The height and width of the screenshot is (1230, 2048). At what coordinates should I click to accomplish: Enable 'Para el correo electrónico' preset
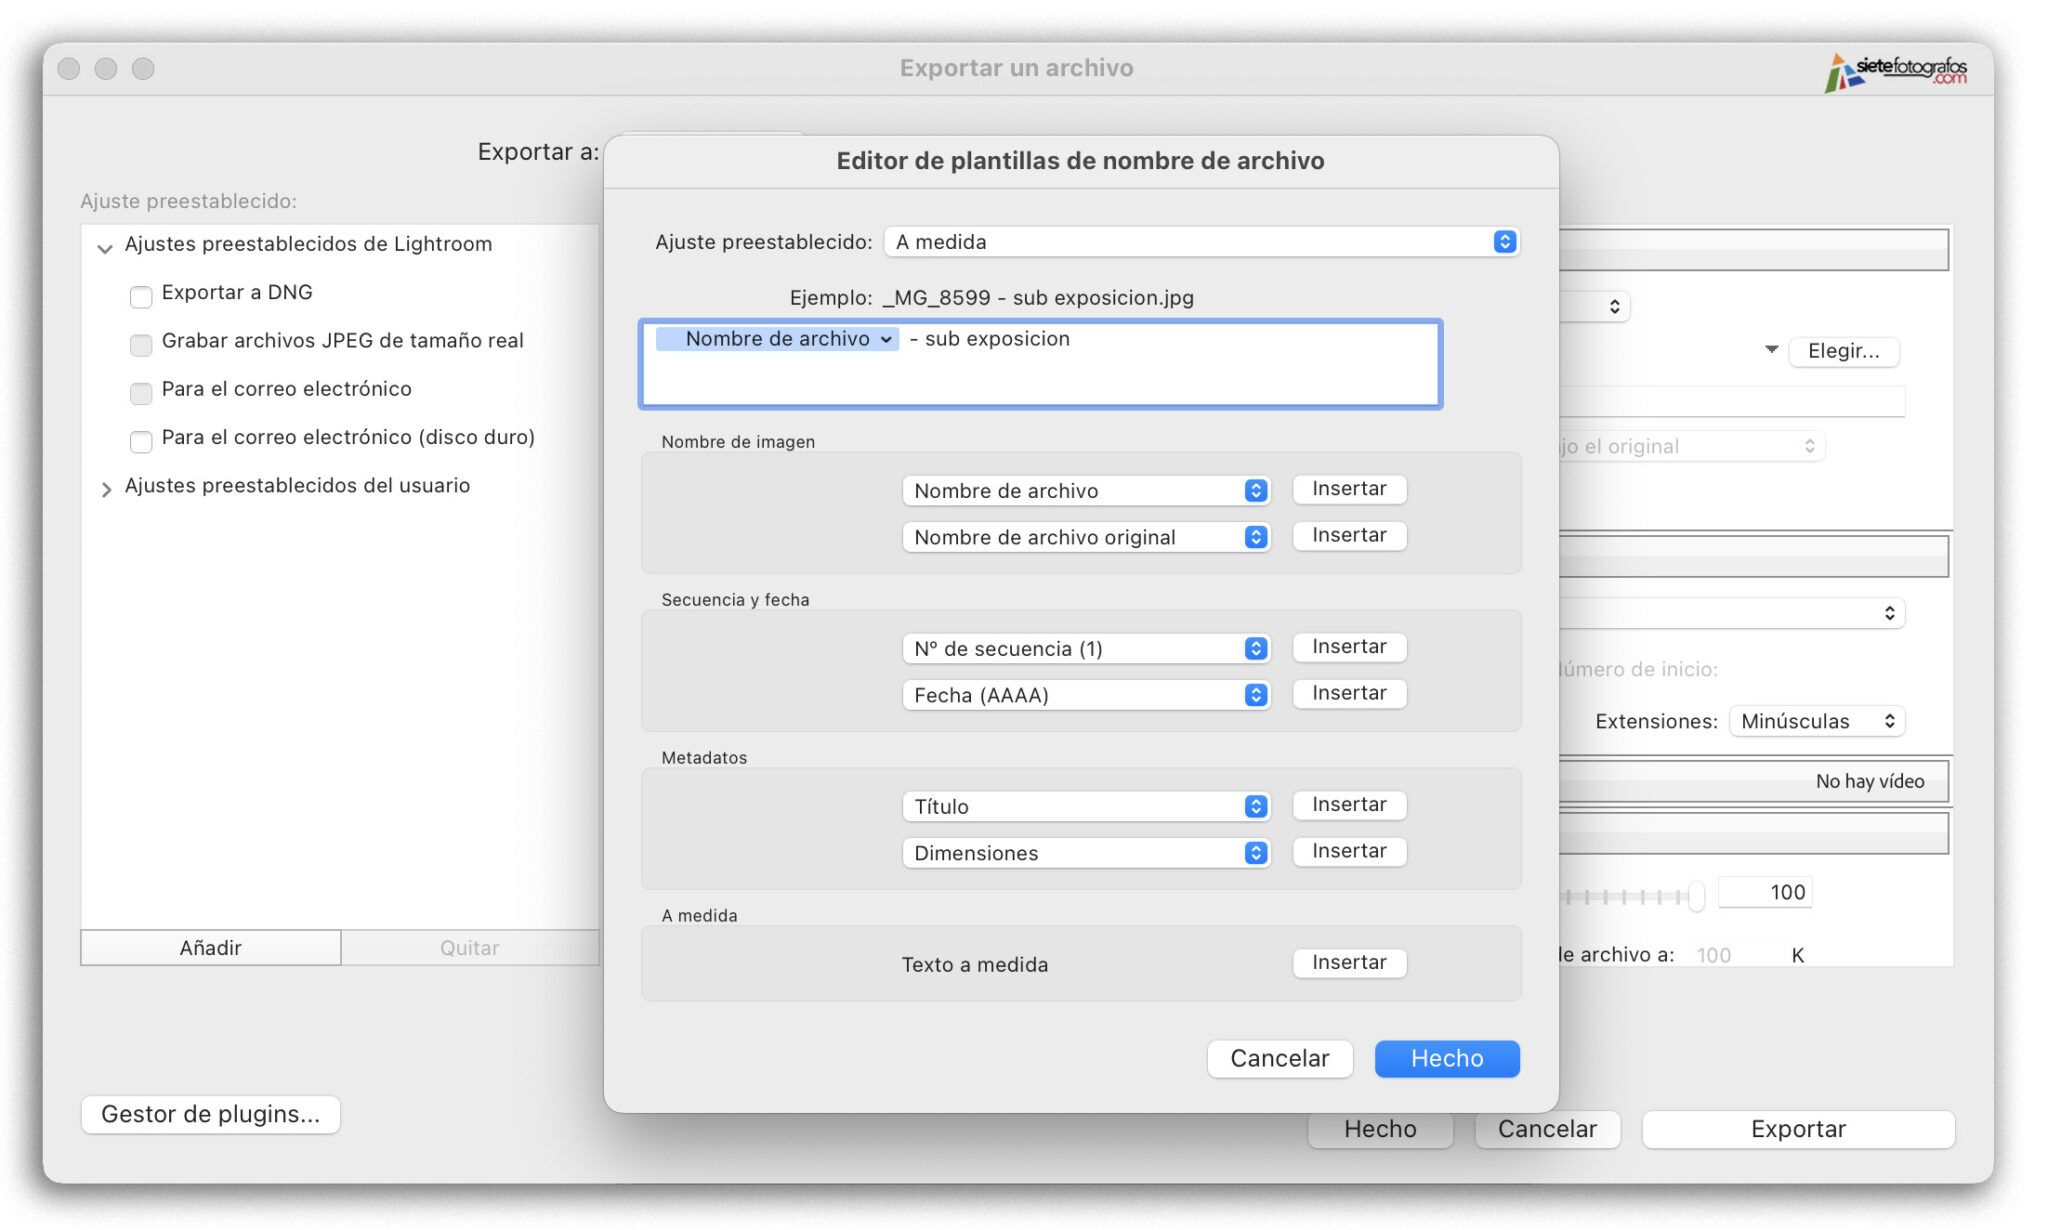(140, 393)
